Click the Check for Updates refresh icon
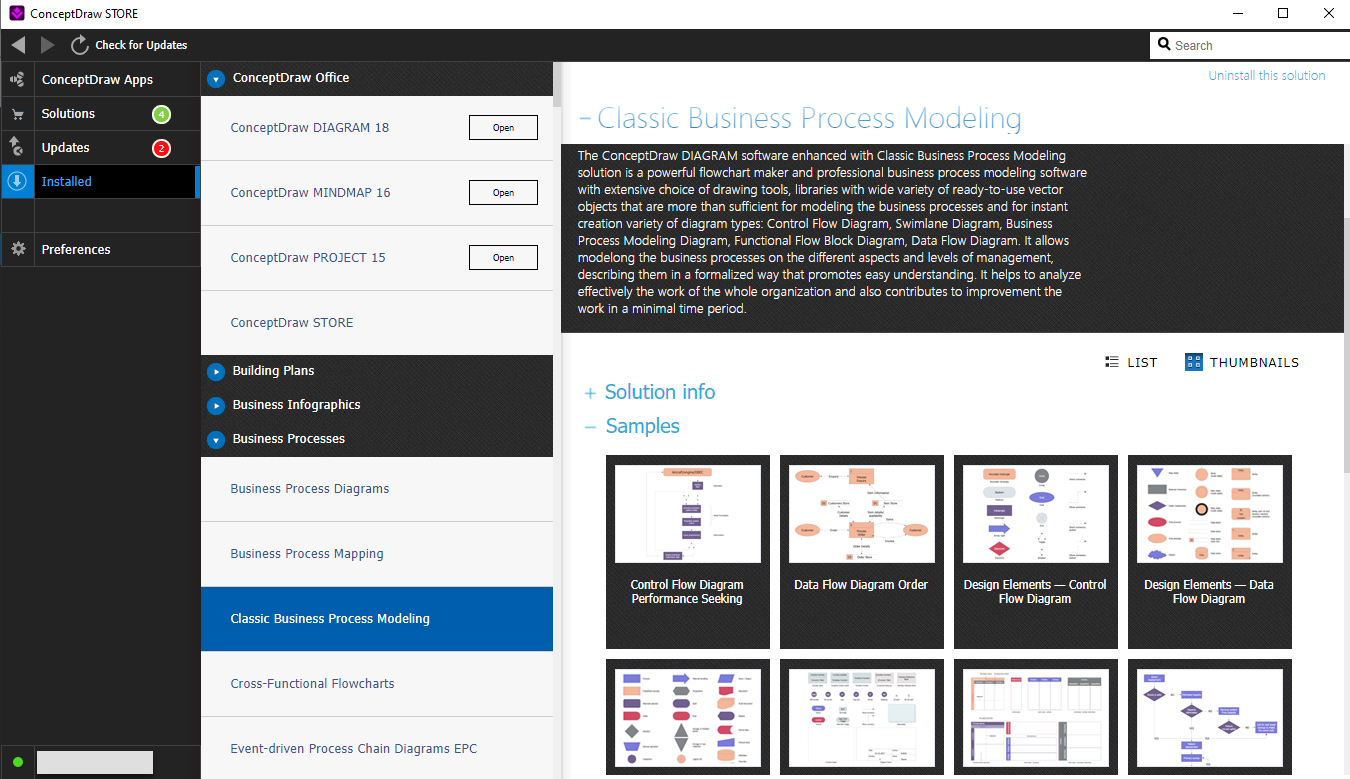The height and width of the screenshot is (779, 1350). pyautogui.click(x=80, y=45)
